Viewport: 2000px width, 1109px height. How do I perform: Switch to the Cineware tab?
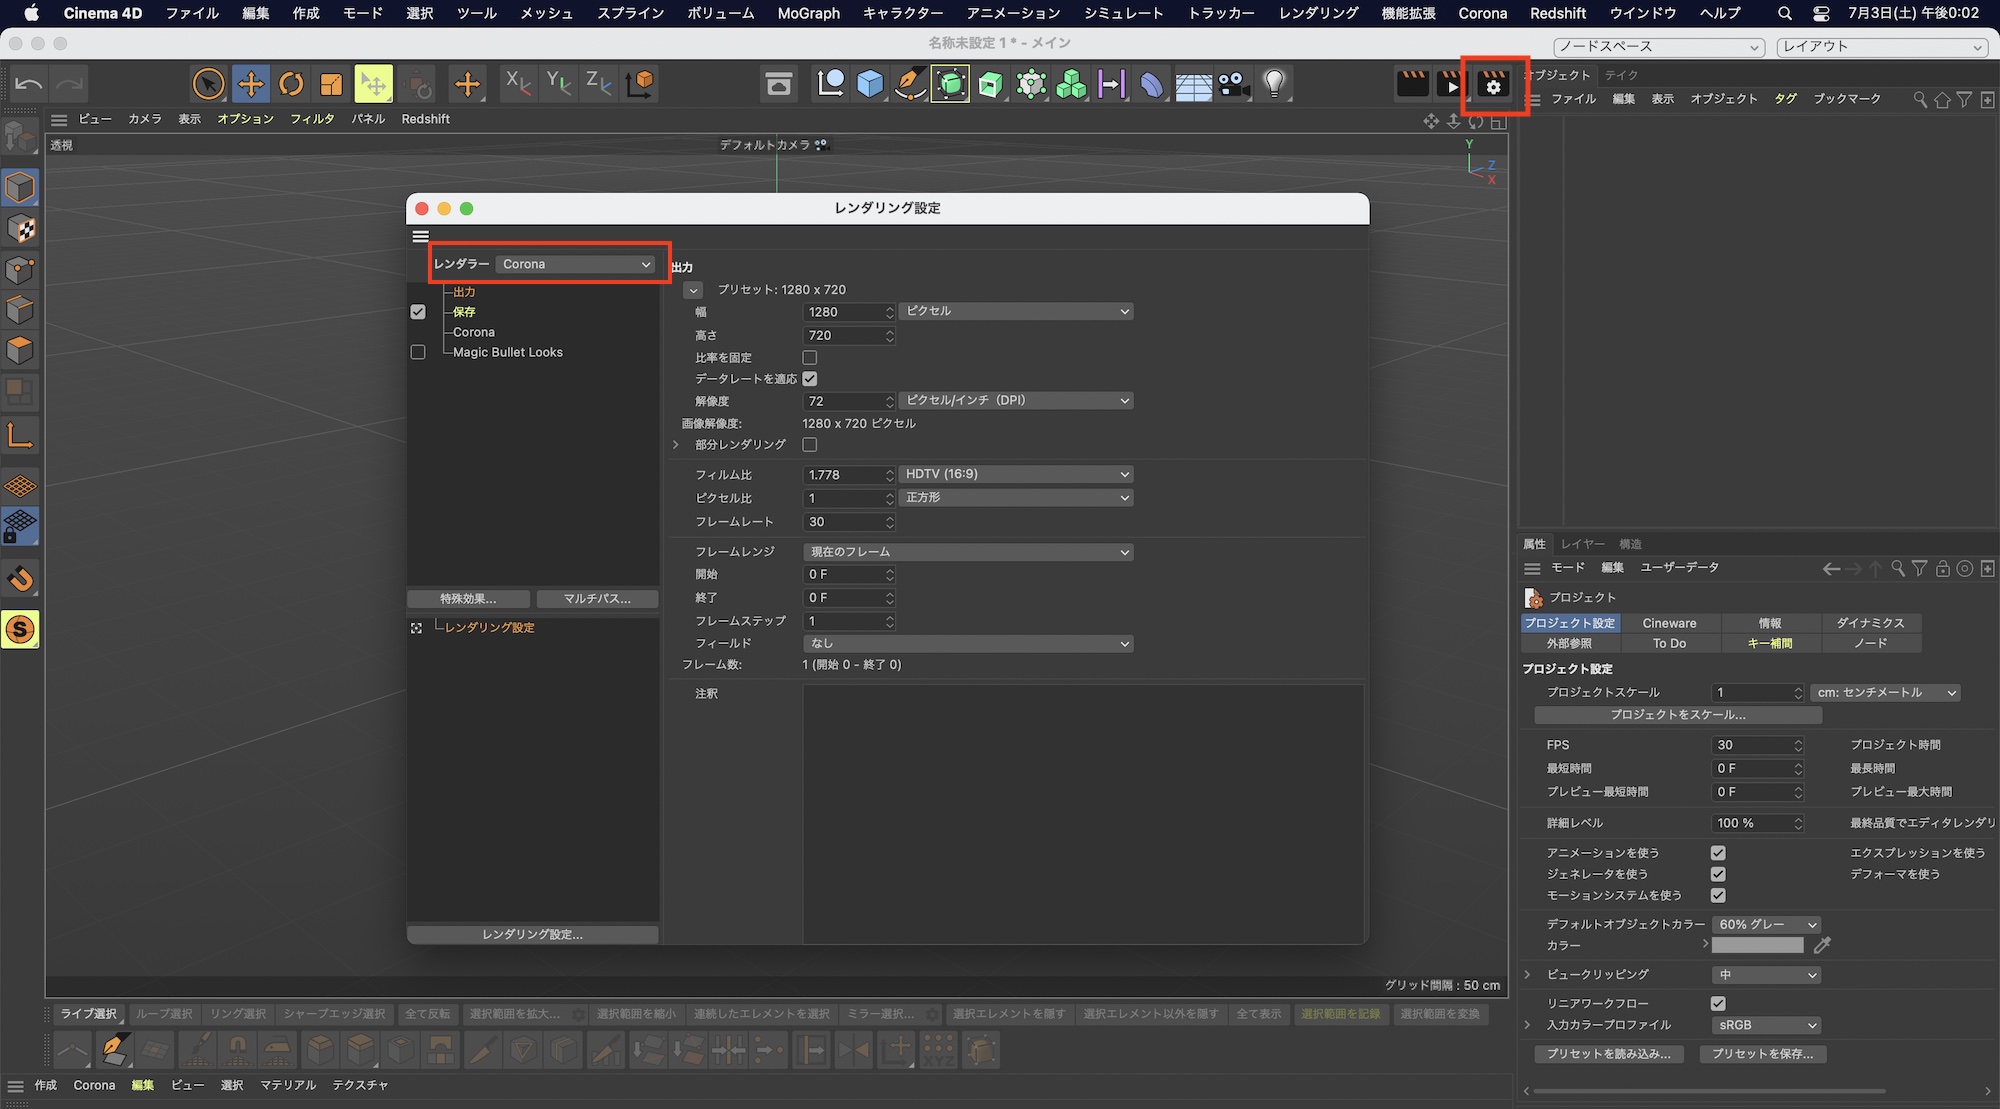[x=1670, y=622]
